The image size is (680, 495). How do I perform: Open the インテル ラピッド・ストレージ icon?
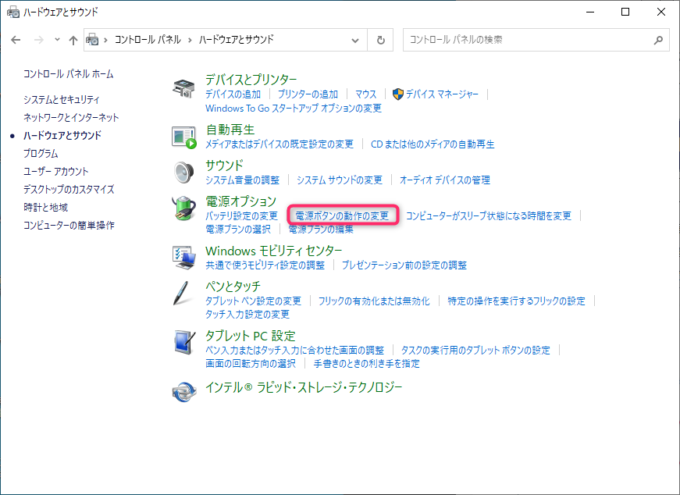184,392
